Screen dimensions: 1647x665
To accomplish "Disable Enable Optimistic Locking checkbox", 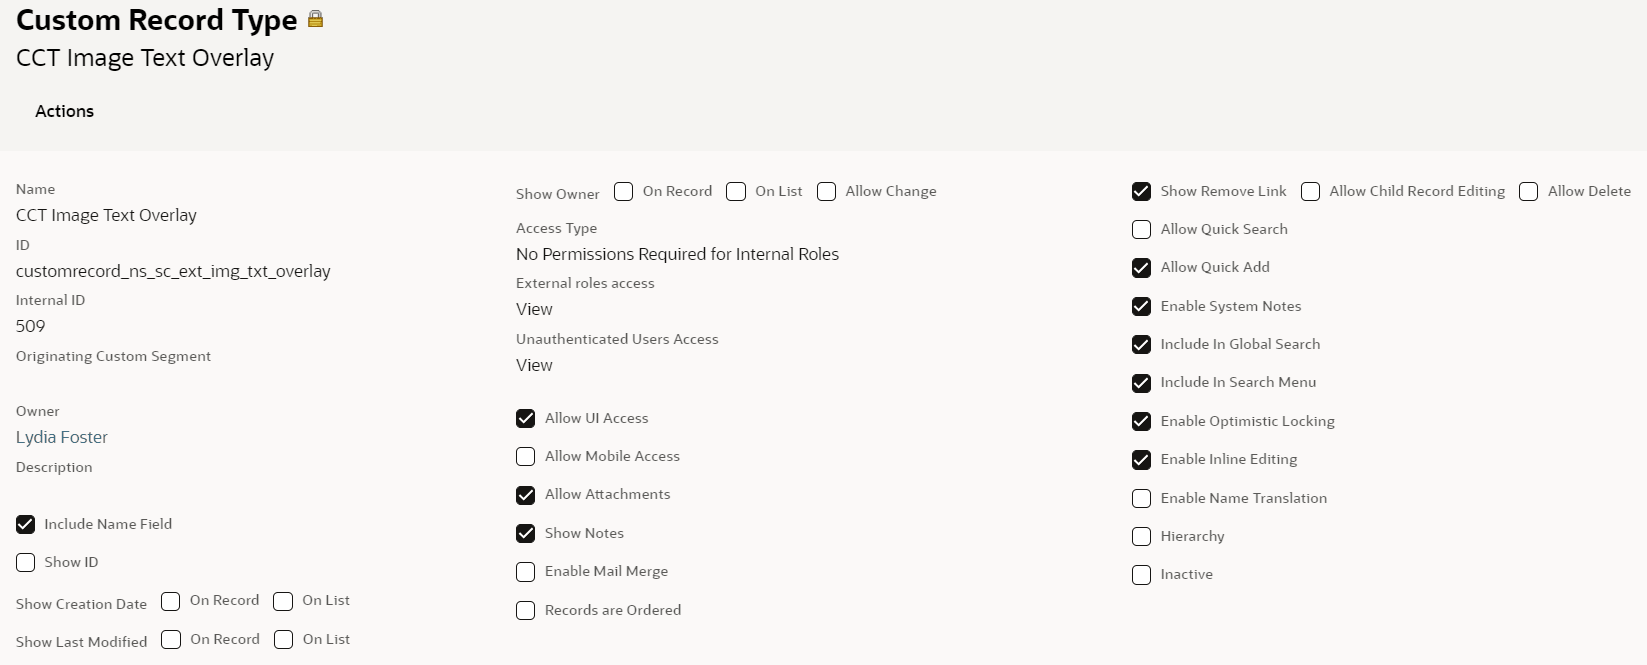I will tap(1141, 422).
